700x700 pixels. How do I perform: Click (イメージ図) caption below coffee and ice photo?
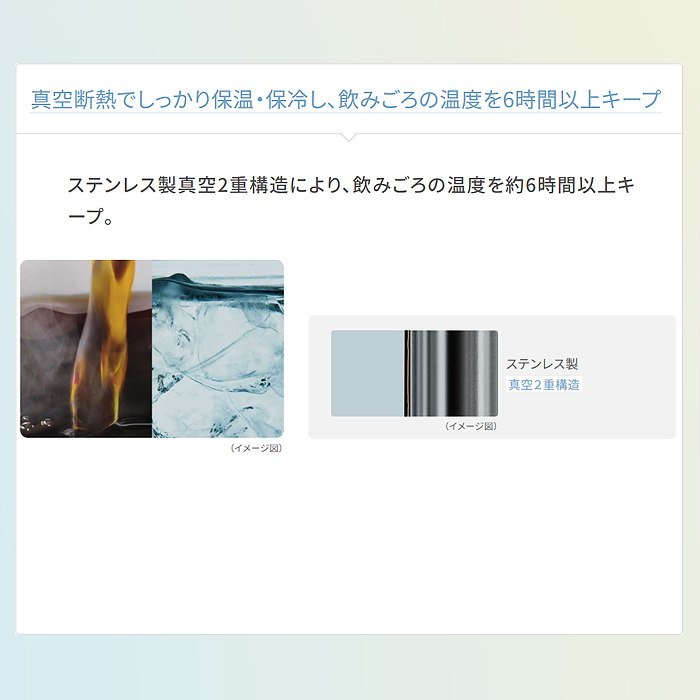(x=256, y=448)
